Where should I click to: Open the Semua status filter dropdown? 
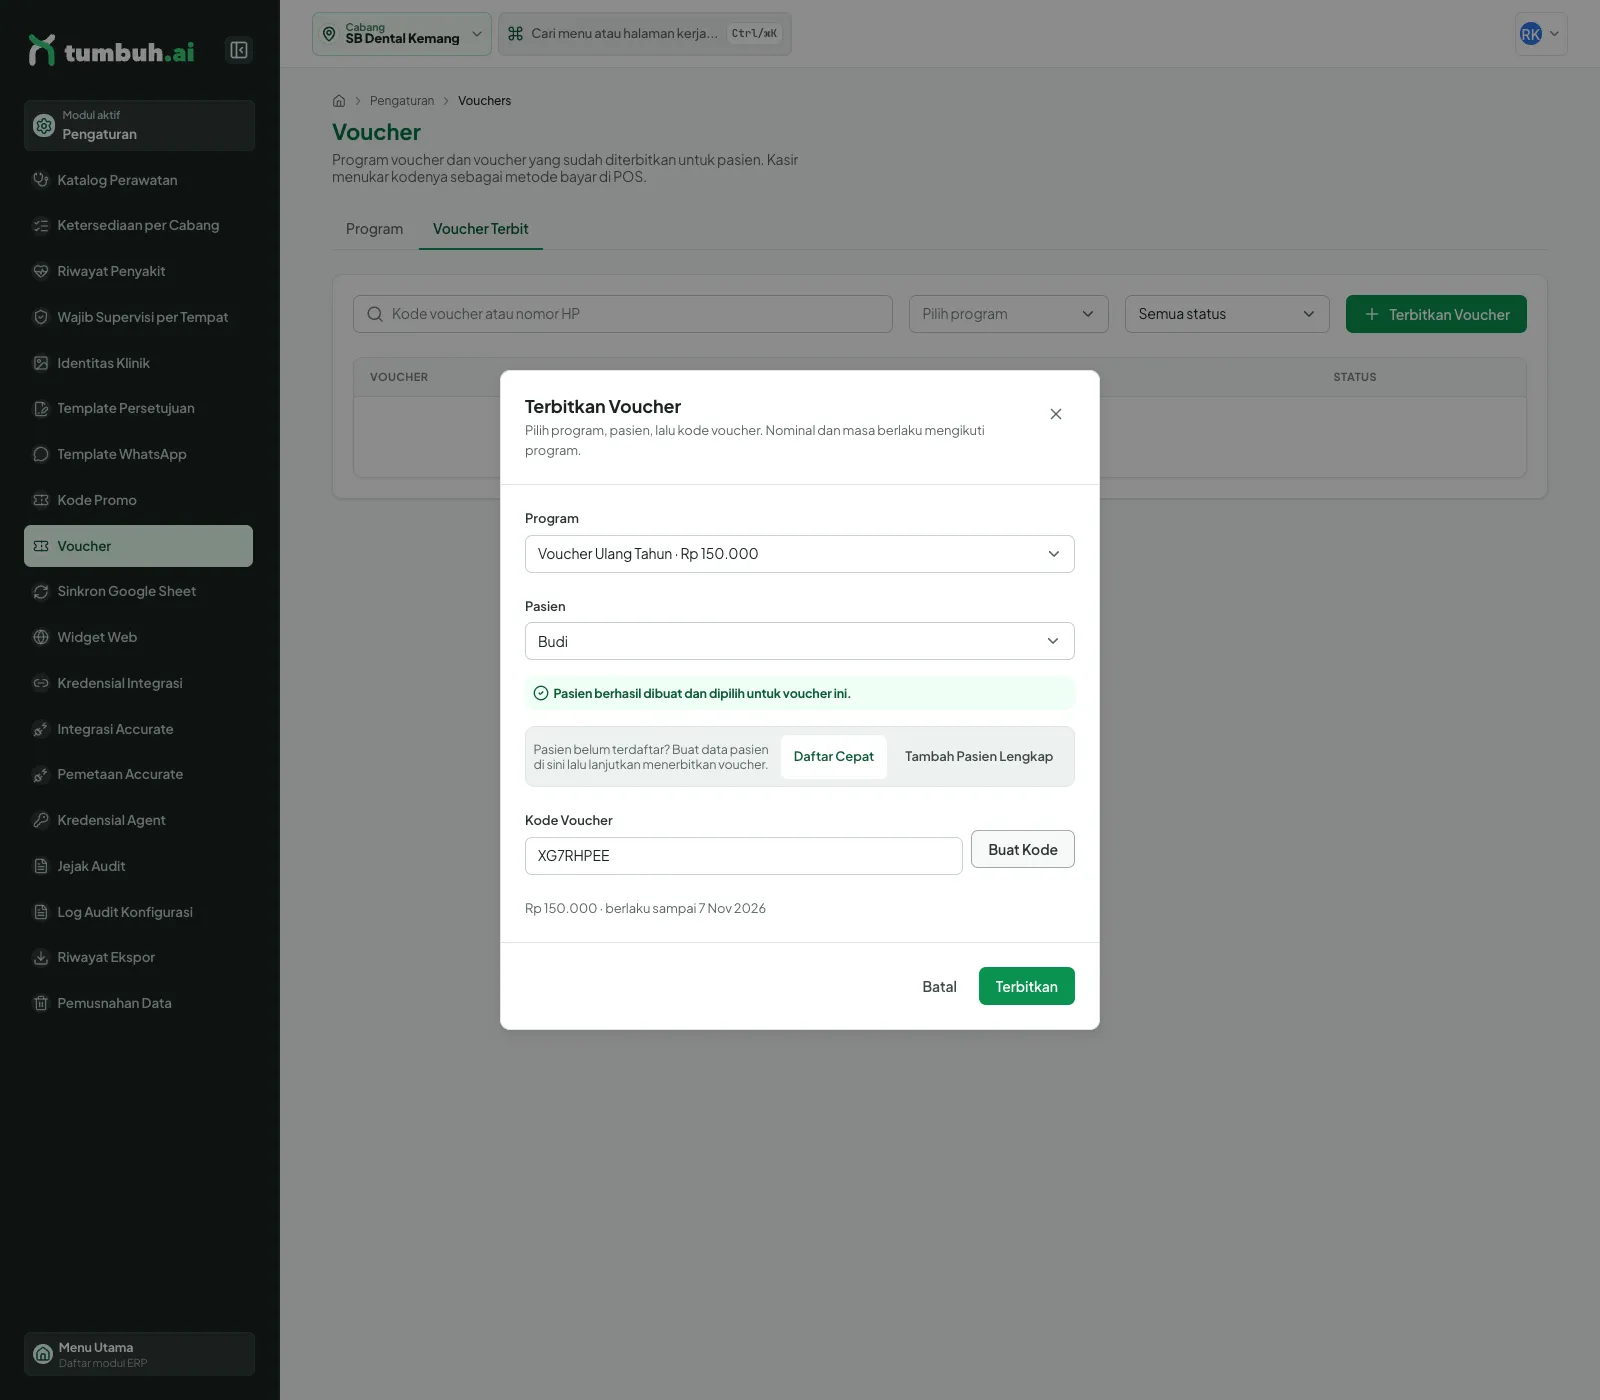tap(1227, 314)
